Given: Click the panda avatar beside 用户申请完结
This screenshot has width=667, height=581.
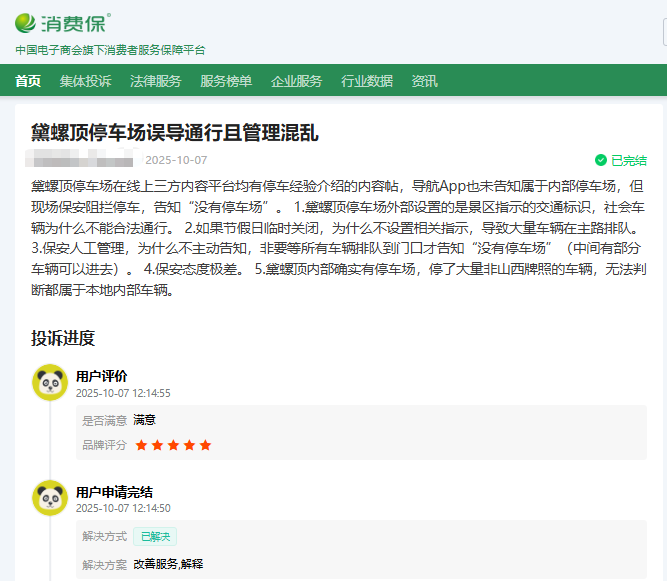Looking at the screenshot, I should [x=49, y=498].
